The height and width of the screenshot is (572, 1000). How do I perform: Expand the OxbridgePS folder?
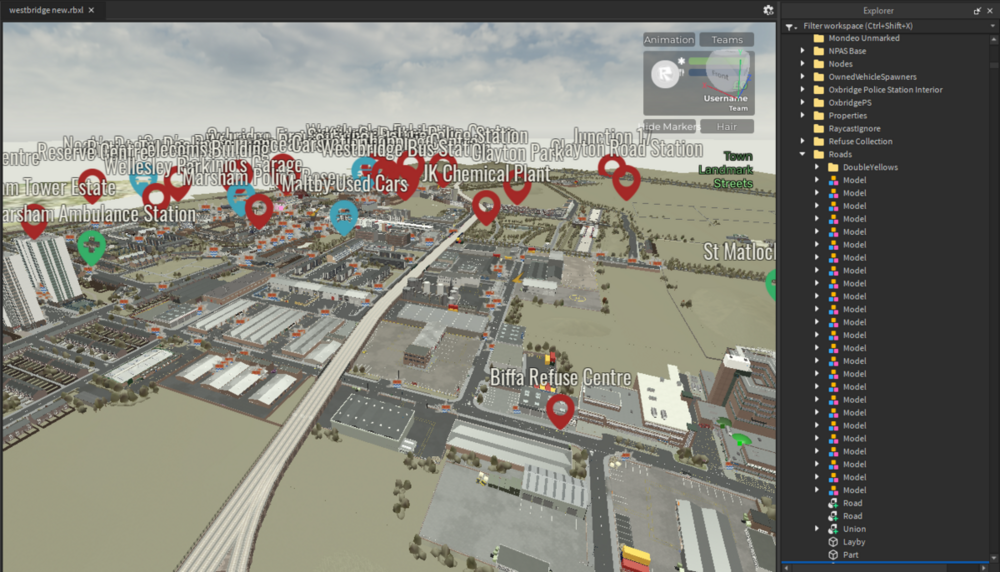pyautogui.click(x=802, y=103)
